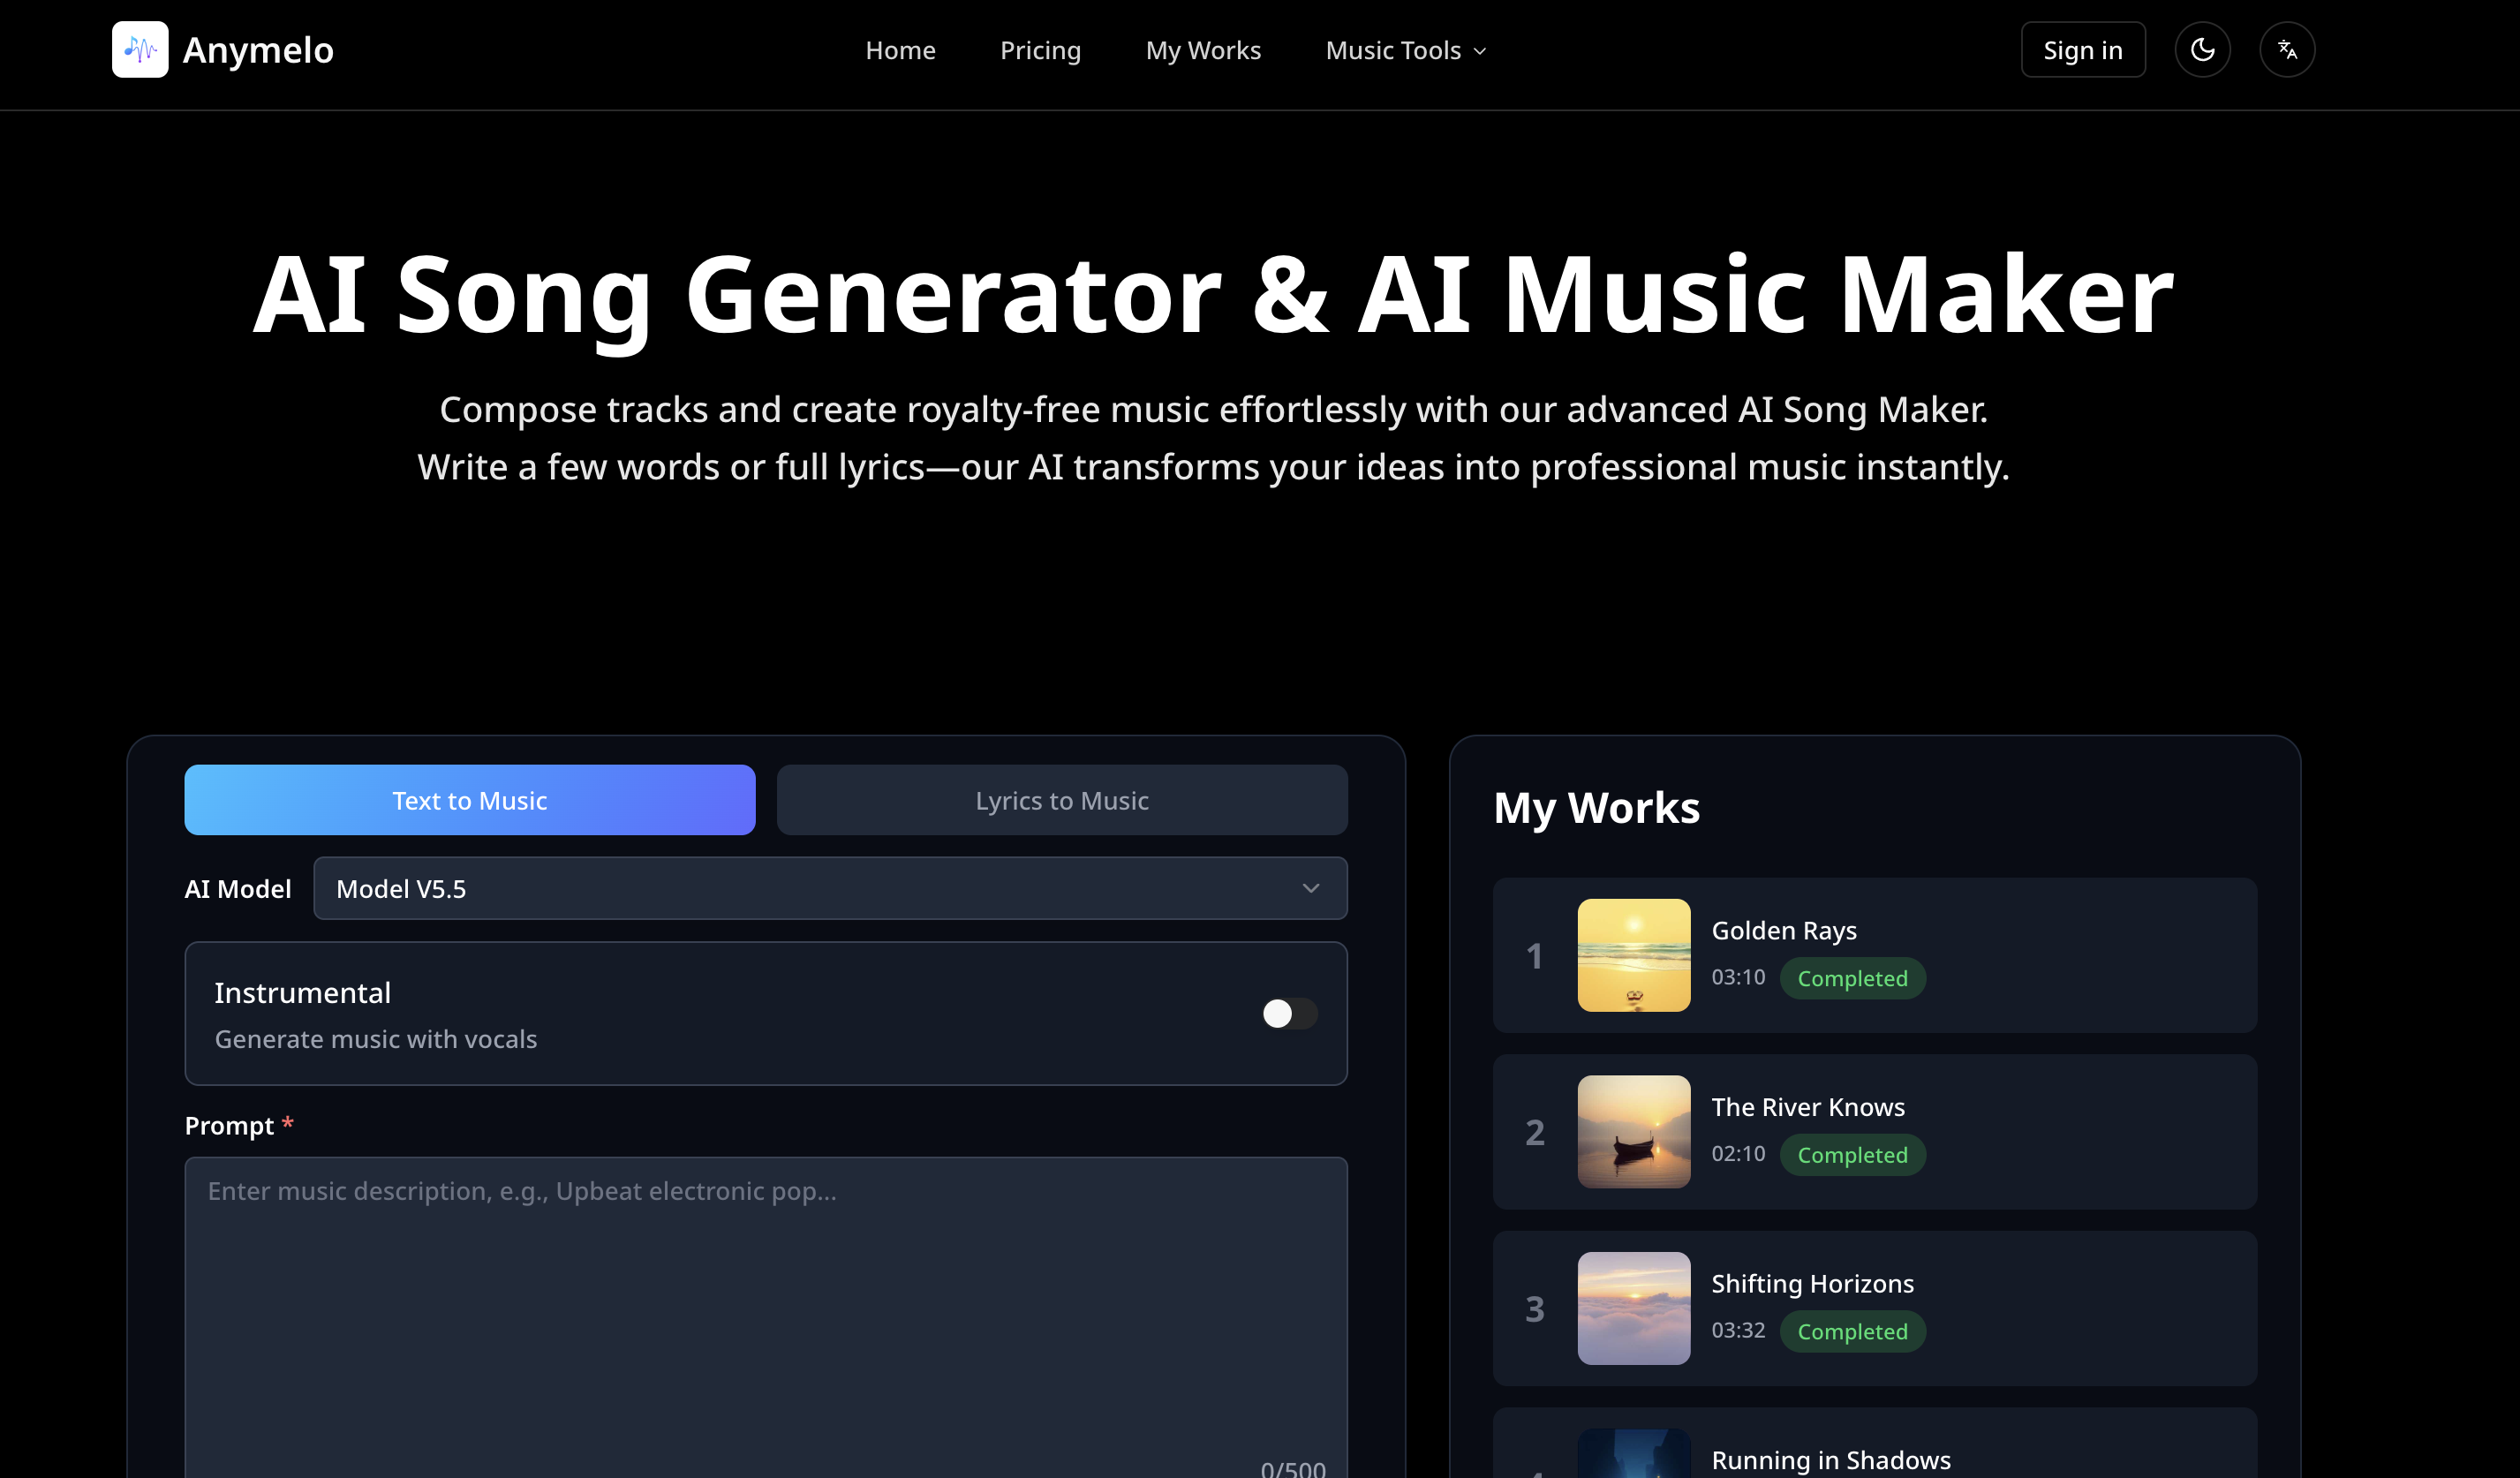Click the Anymelo waveform logo icon
The height and width of the screenshot is (1478, 2520).
pos(140,49)
